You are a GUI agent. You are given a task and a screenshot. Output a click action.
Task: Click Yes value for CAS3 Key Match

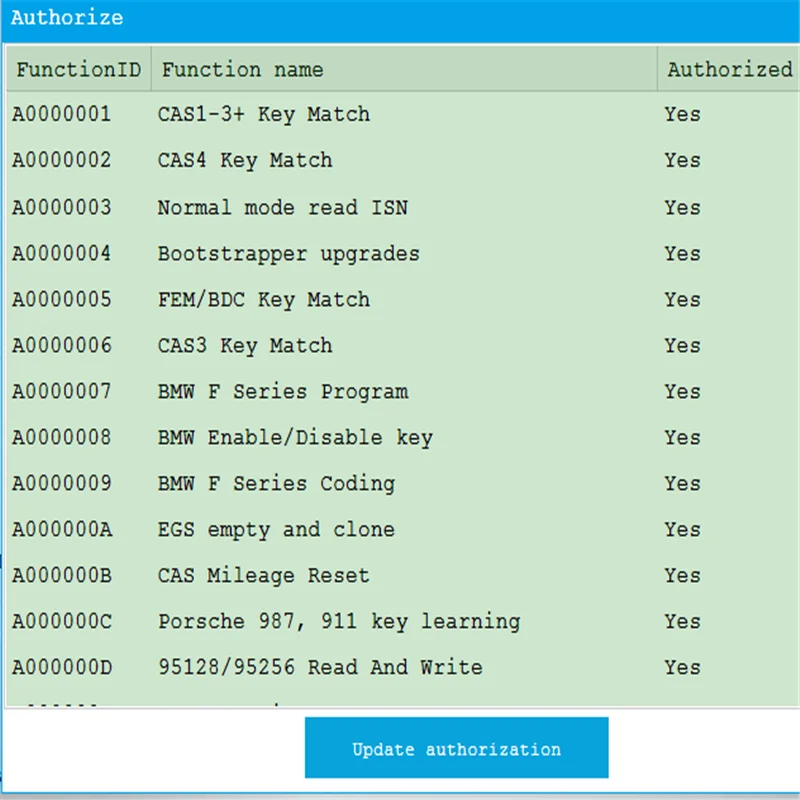[x=682, y=345]
